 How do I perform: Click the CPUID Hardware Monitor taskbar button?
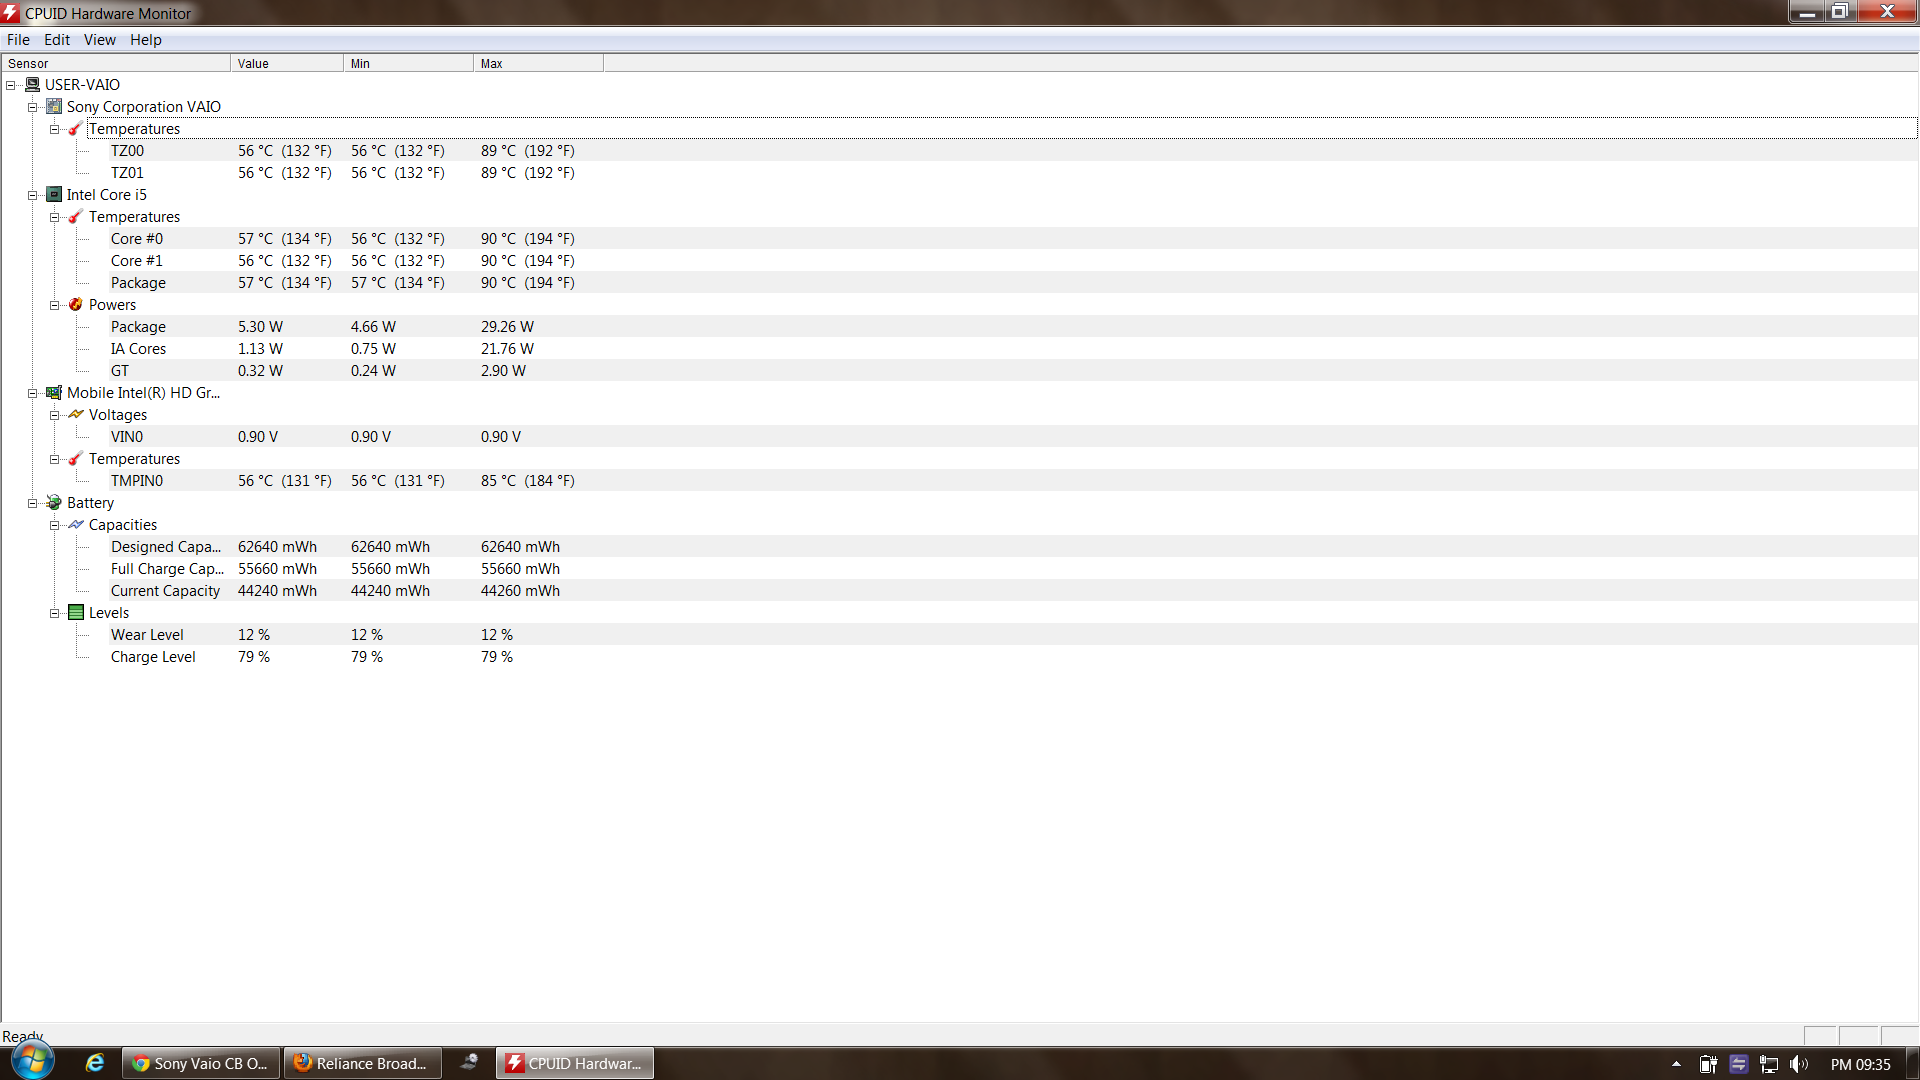pyautogui.click(x=575, y=1063)
